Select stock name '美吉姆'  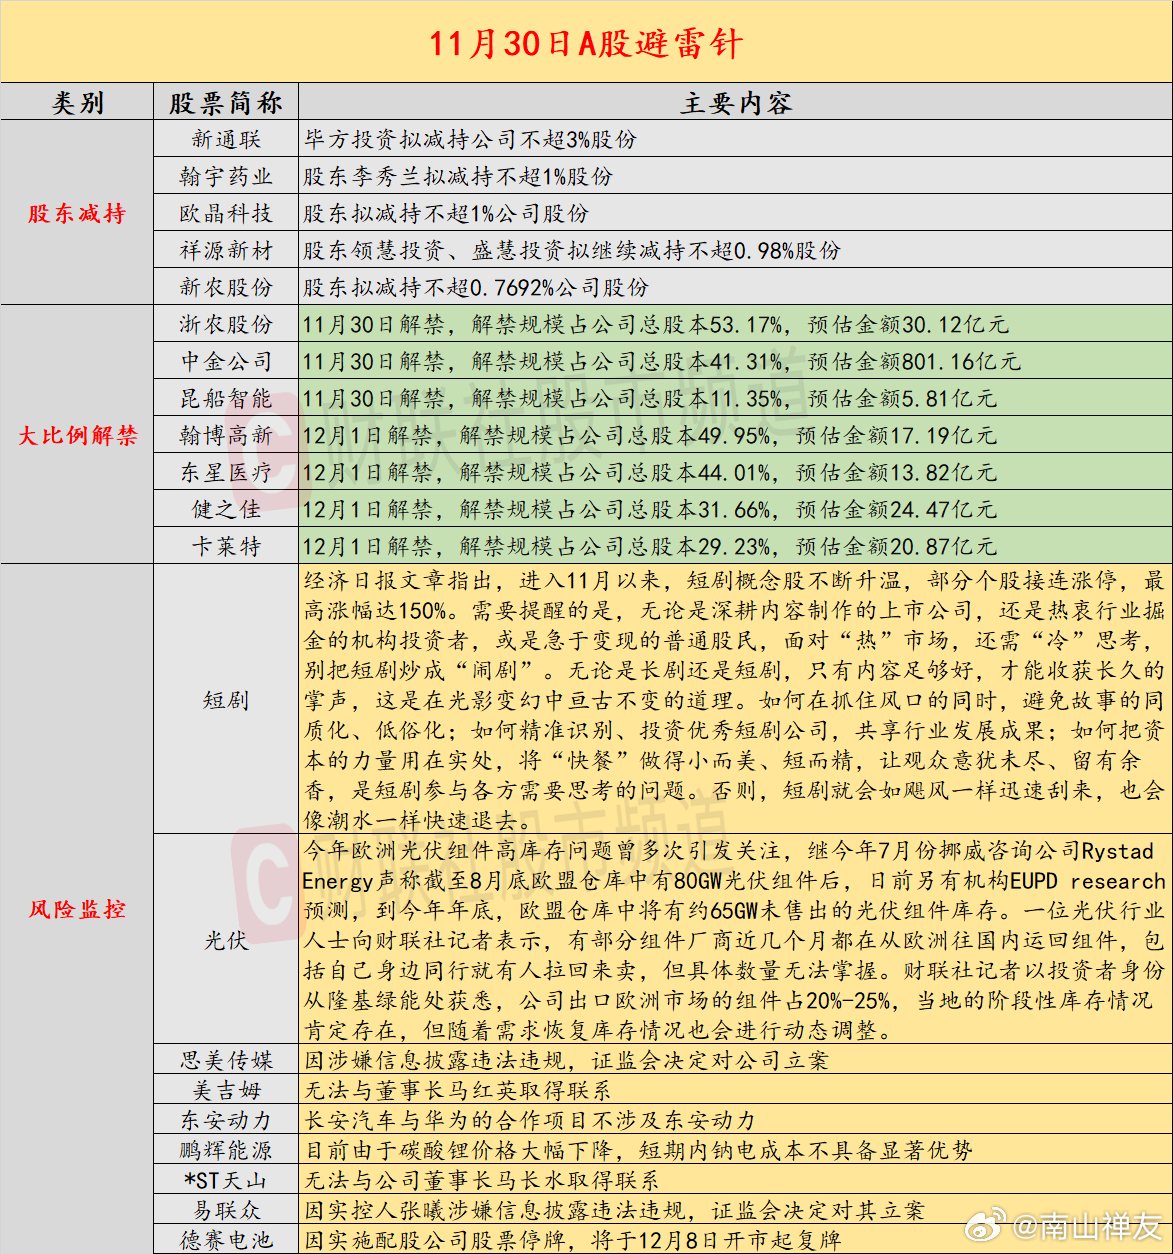(x=226, y=1090)
